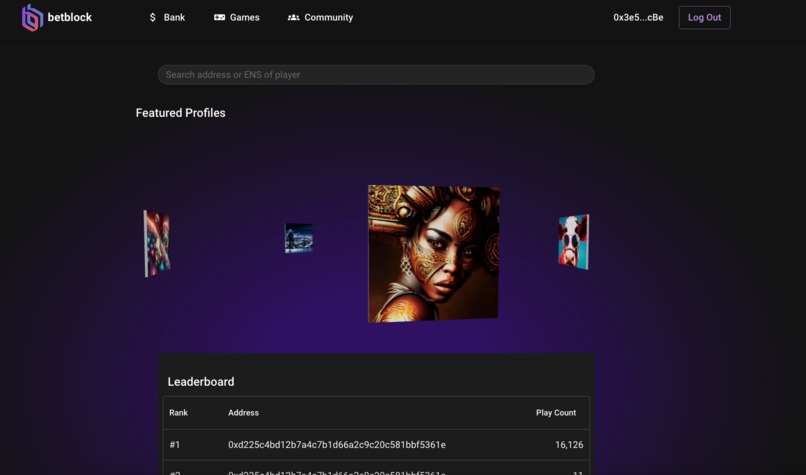The width and height of the screenshot is (806, 475).
Task: Click the Rank column header
Action: pos(178,413)
